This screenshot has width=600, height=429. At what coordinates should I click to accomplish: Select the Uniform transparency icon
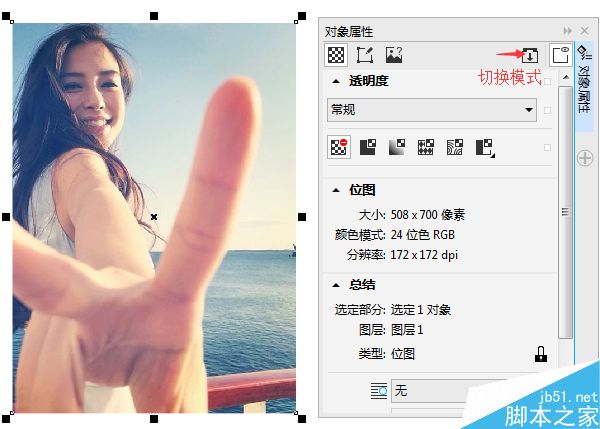pos(368,147)
